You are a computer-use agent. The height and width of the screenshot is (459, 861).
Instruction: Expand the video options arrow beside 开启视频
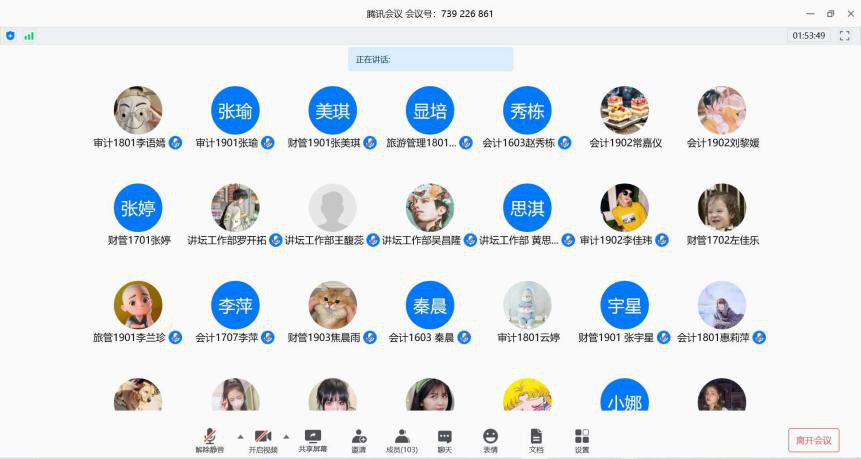[x=286, y=436]
